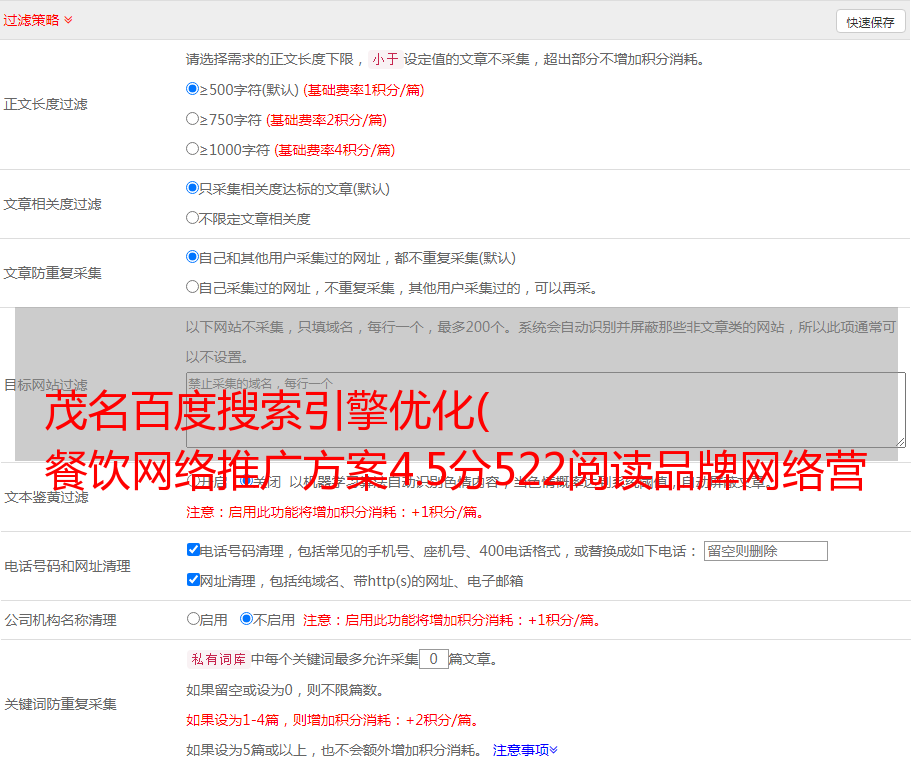Toggle the 电话号码清理 checkbox
This screenshot has width=912, height=768.
click(x=193, y=550)
